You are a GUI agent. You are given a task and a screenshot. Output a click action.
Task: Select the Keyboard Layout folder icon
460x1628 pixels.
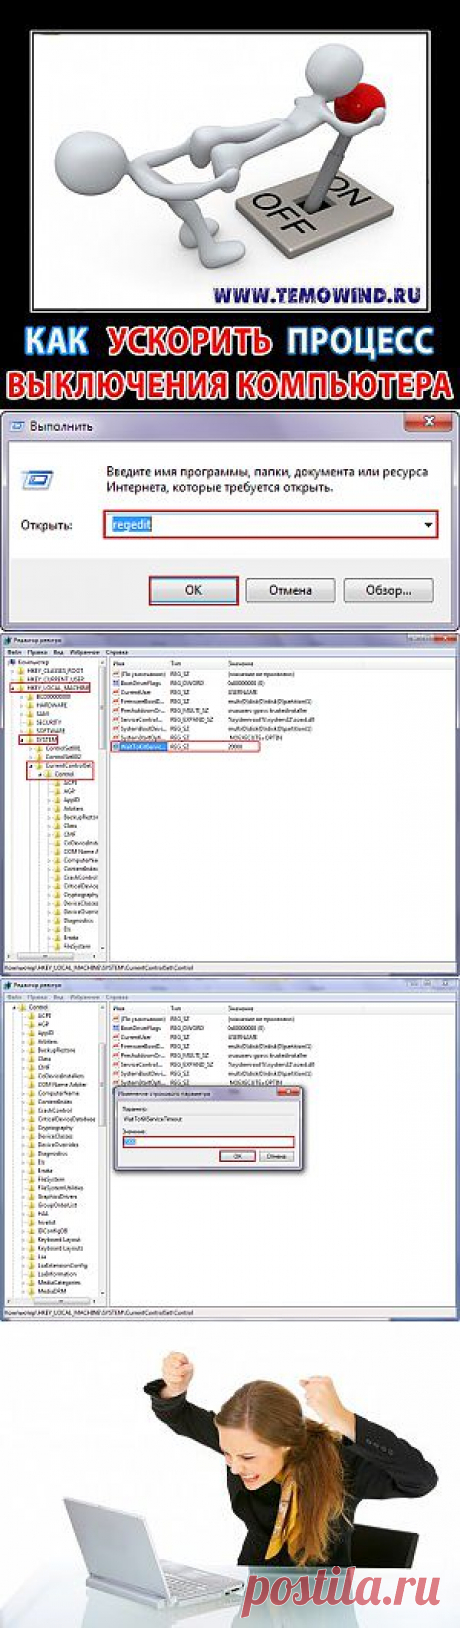click(x=32, y=1239)
